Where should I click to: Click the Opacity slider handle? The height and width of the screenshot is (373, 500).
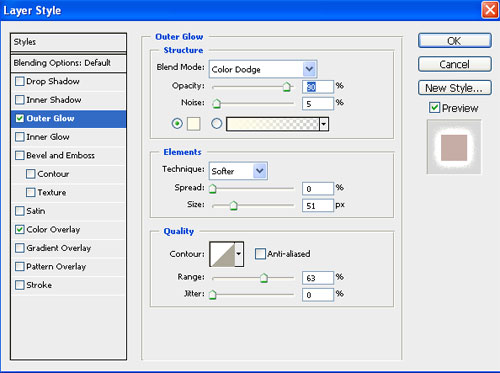[286, 87]
